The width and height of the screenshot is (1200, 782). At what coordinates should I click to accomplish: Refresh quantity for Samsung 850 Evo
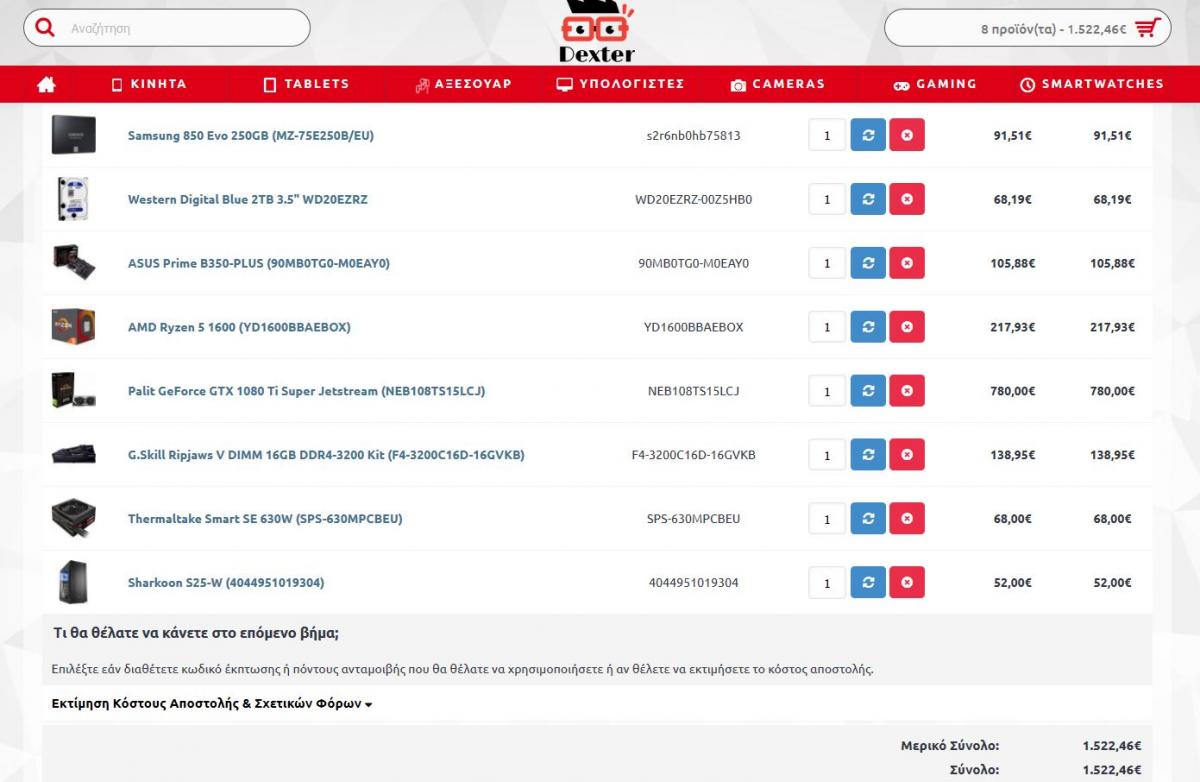click(x=868, y=135)
